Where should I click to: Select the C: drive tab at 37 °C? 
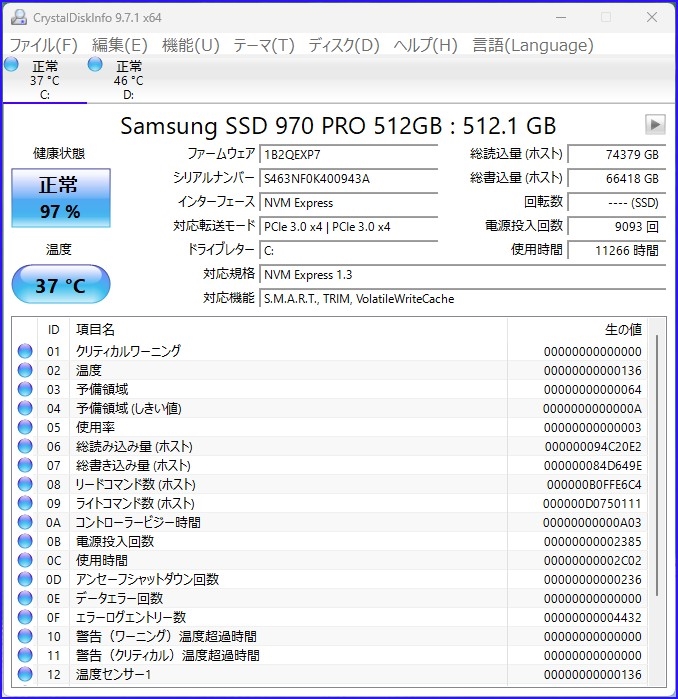click(45, 79)
